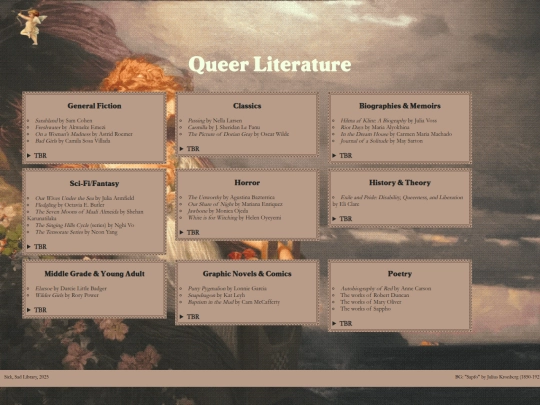Select the Poetry heading

point(400,274)
